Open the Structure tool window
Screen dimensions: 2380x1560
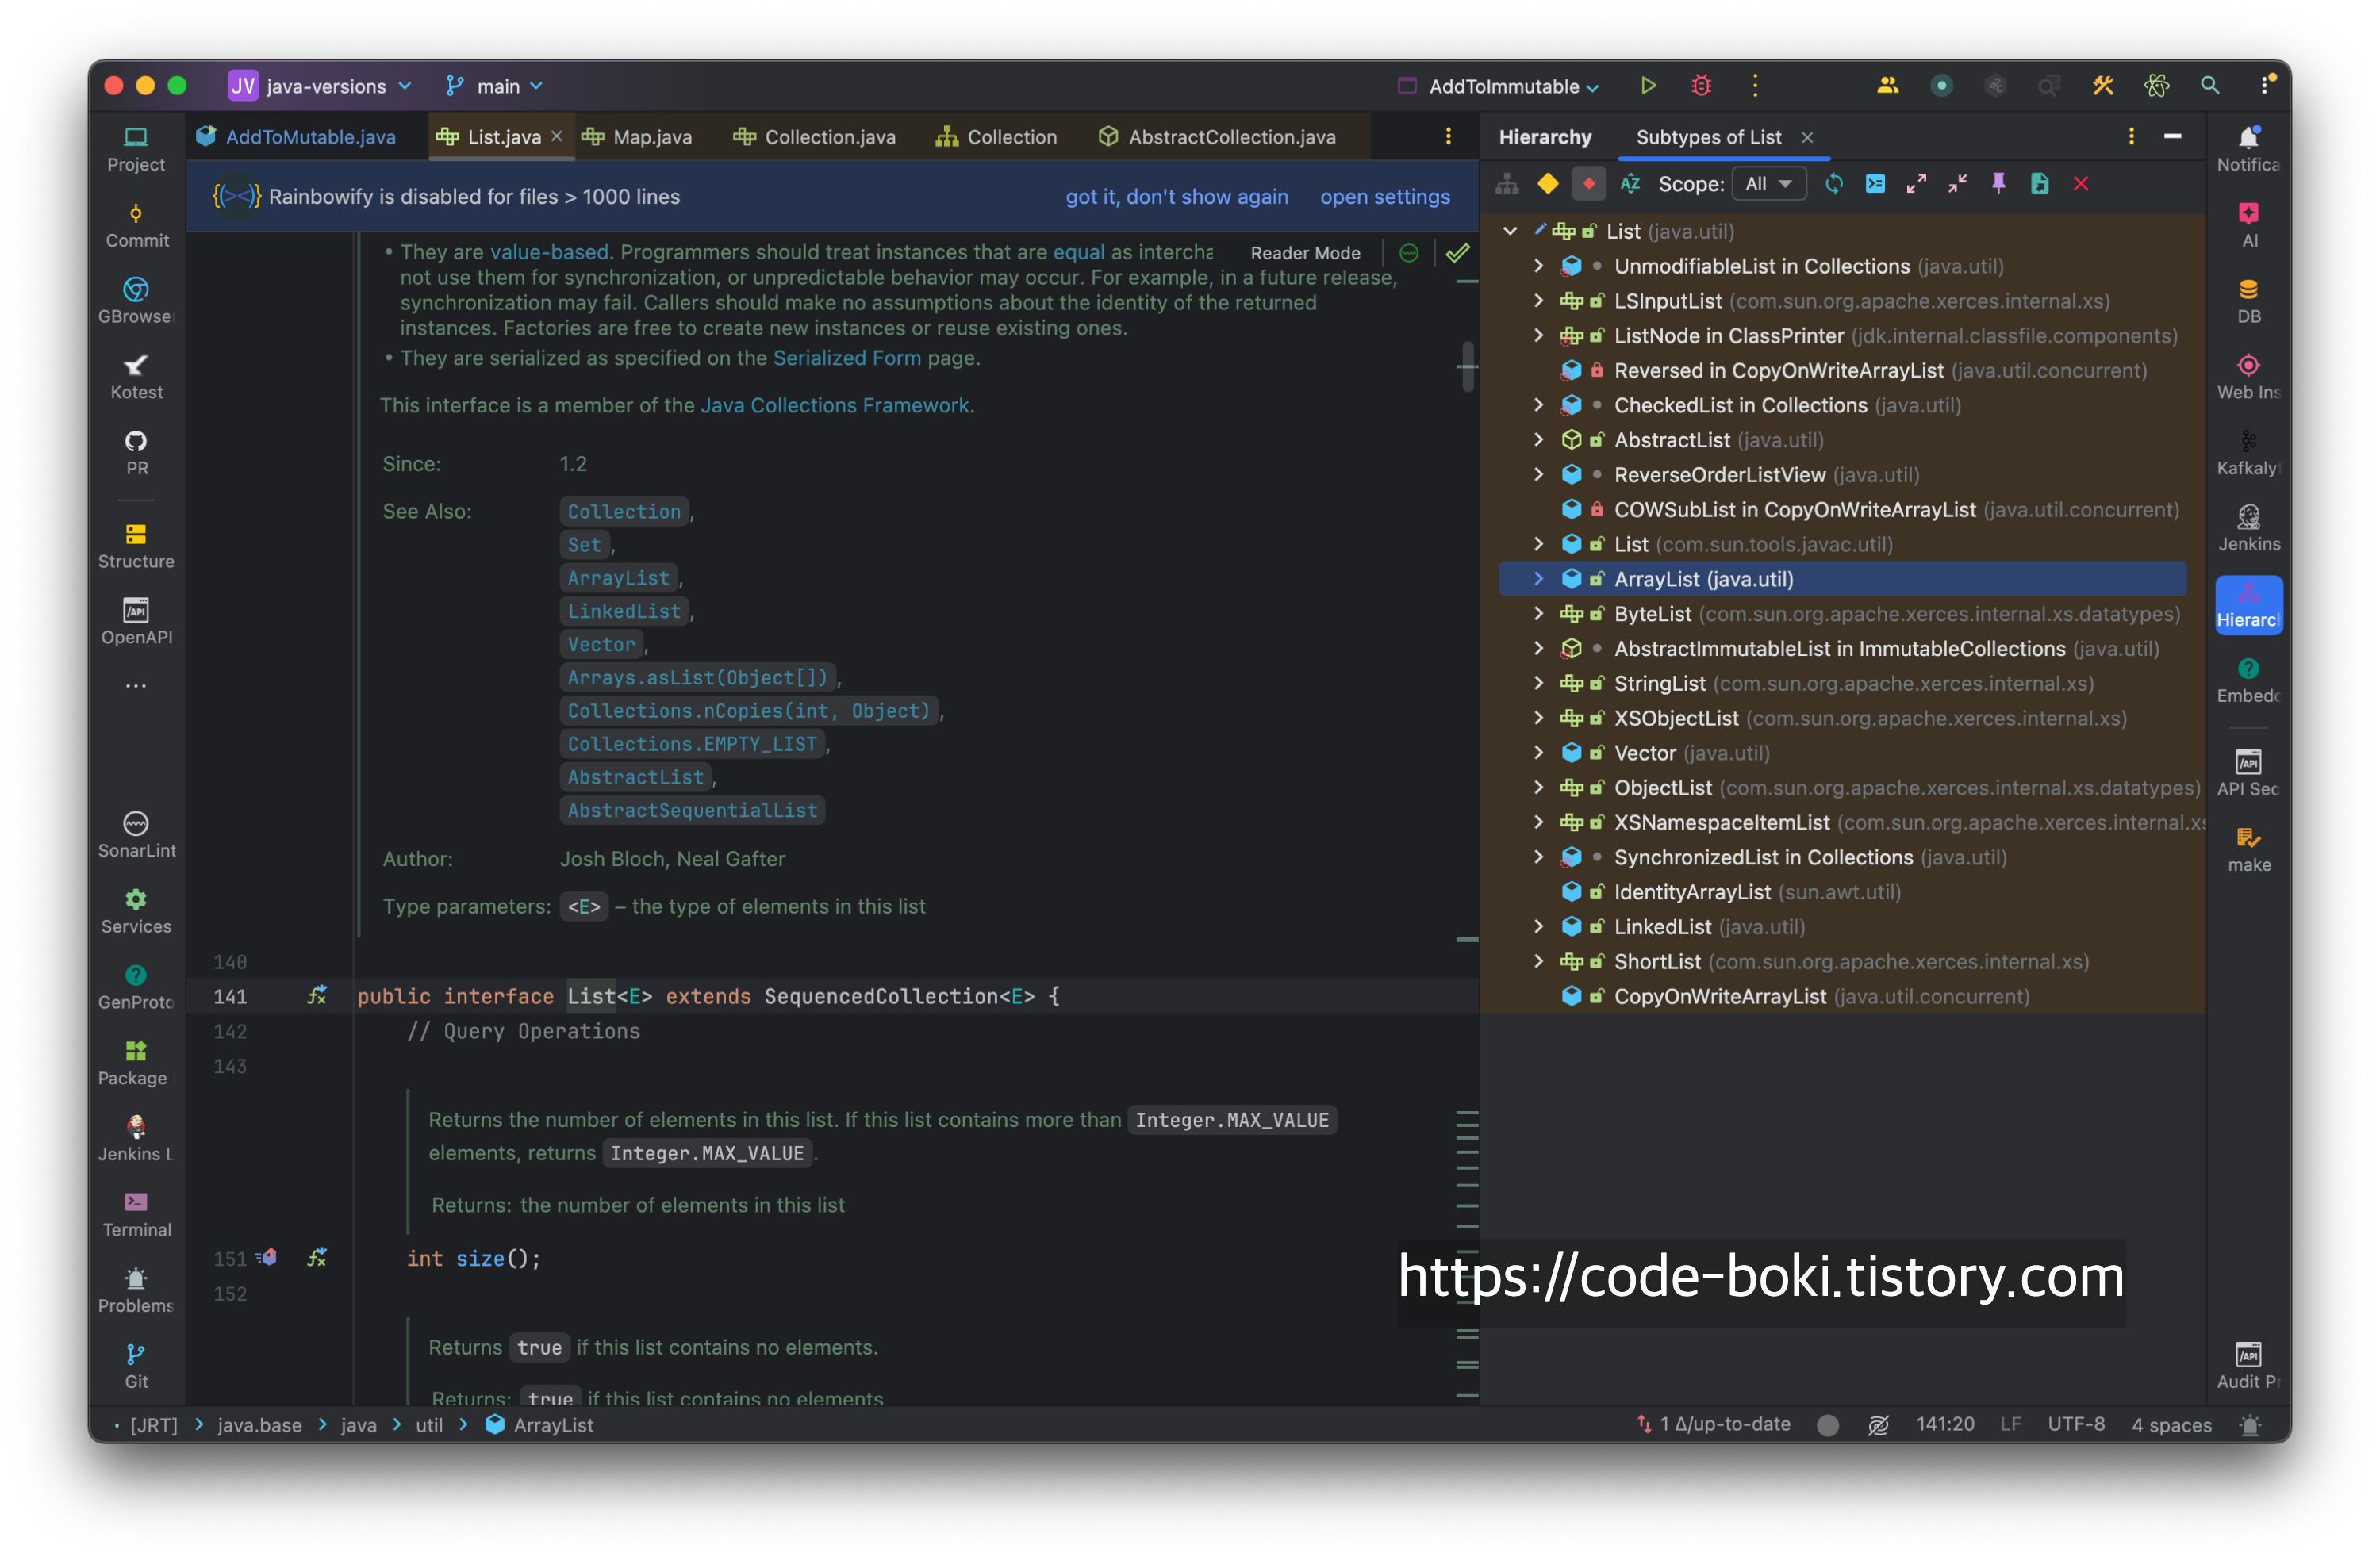tap(136, 545)
